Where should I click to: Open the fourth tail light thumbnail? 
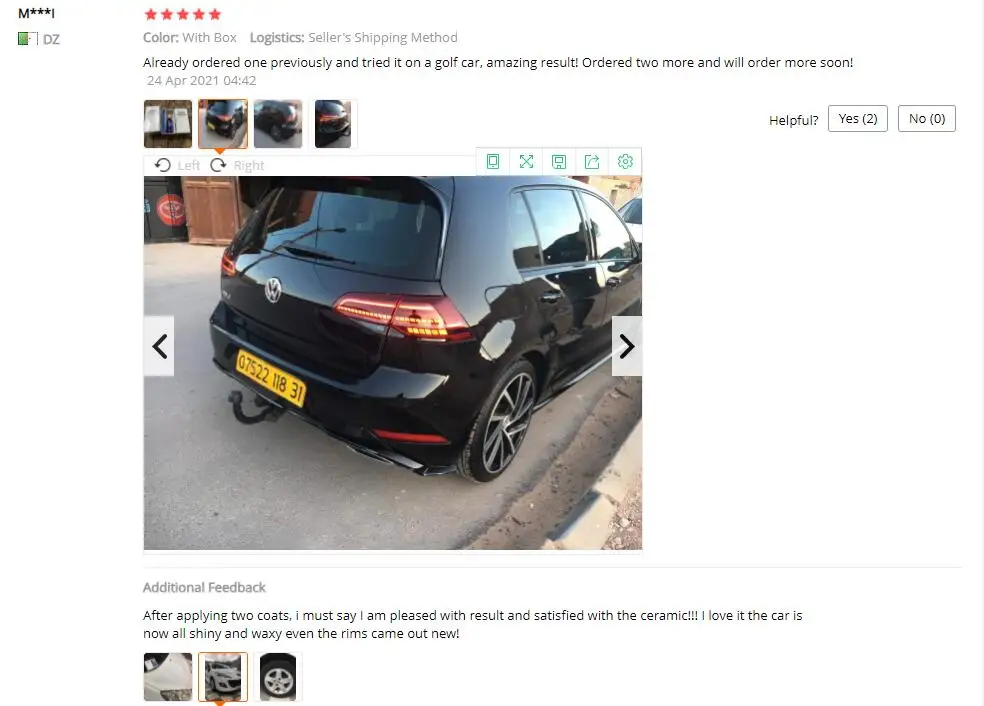pyautogui.click(x=333, y=124)
